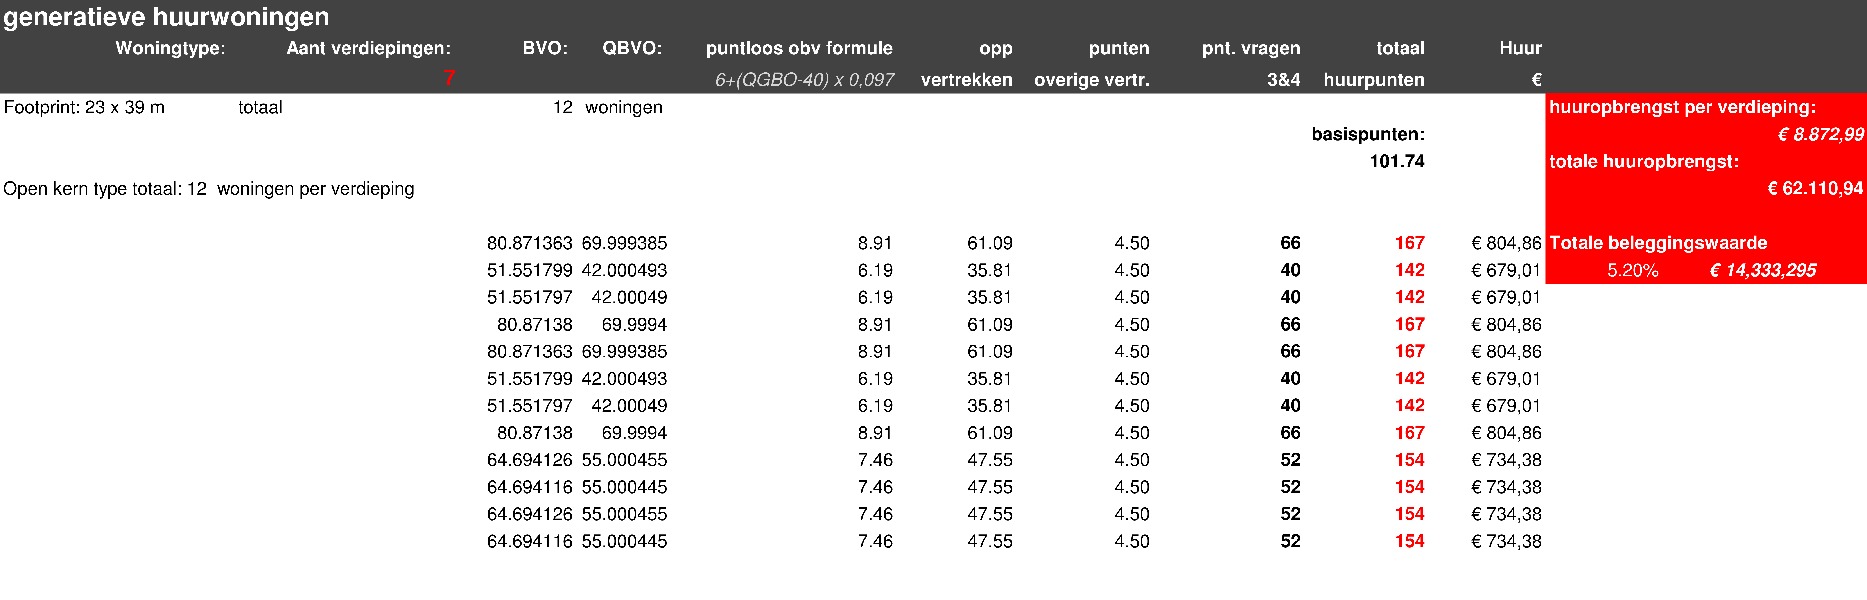Click the basispunten value 101.74
The height and width of the screenshot is (600, 1867).
[x=1397, y=161]
